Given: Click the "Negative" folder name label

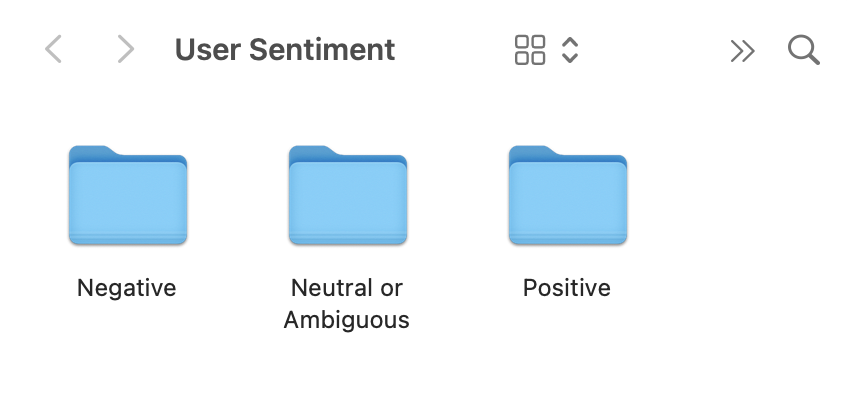Looking at the screenshot, I should click(x=127, y=288).
